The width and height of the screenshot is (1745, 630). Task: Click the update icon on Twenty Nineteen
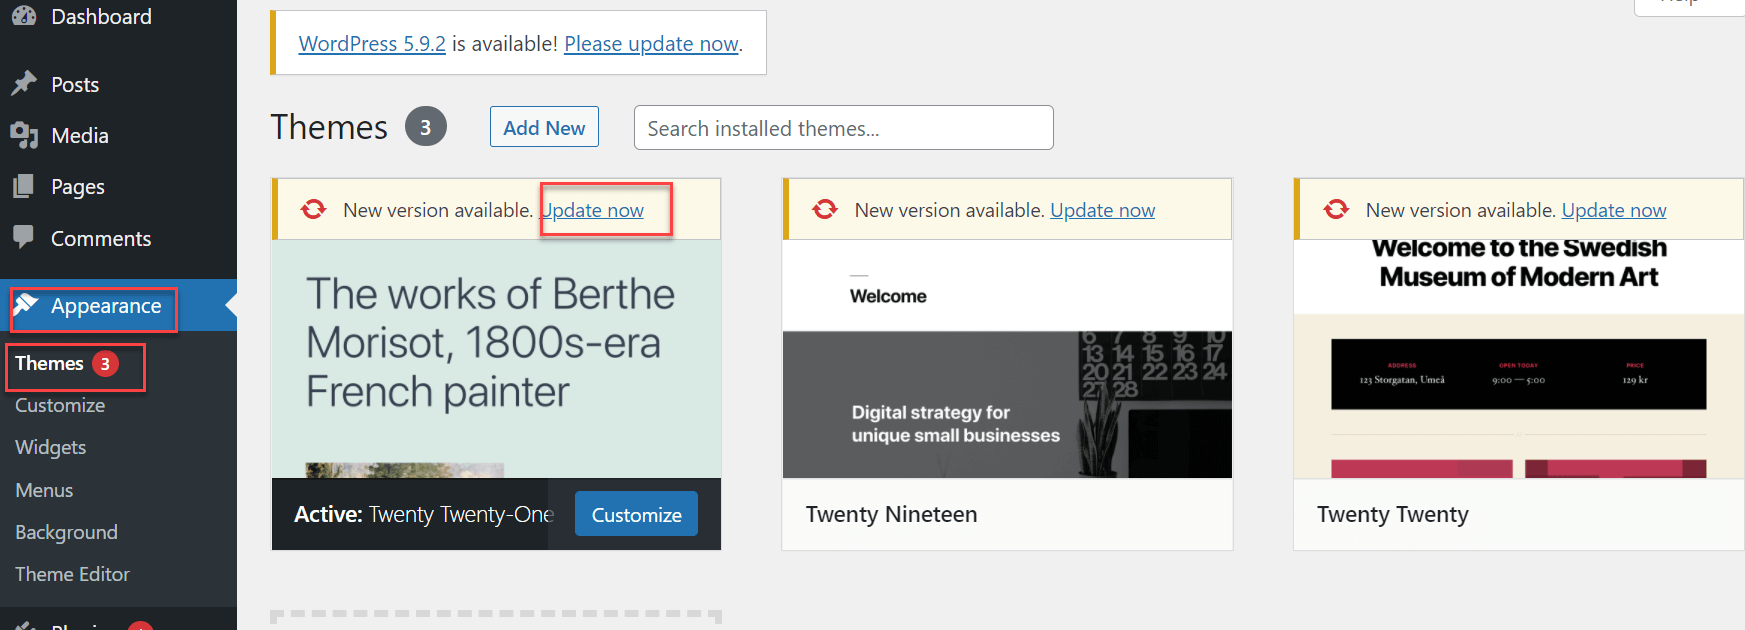(825, 209)
